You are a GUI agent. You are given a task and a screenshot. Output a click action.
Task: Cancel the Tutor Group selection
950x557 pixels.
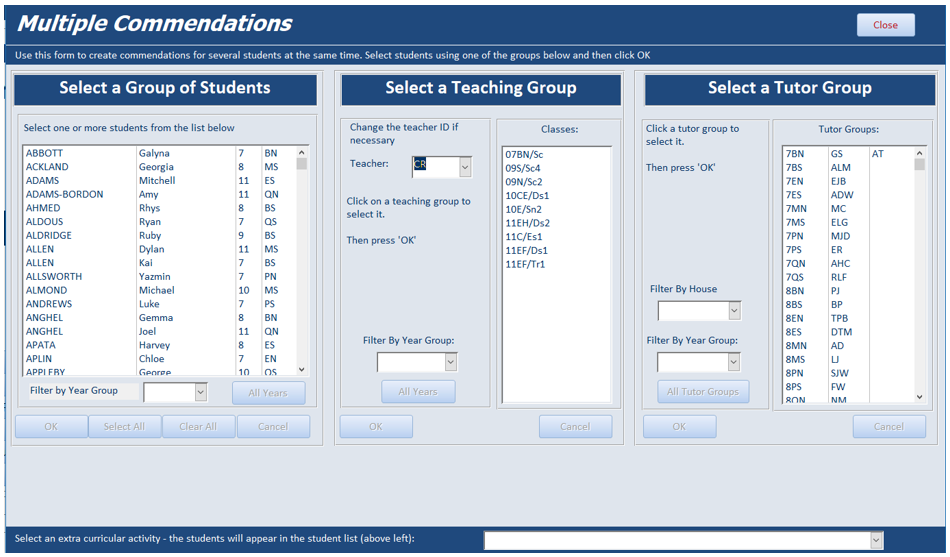[889, 426]
